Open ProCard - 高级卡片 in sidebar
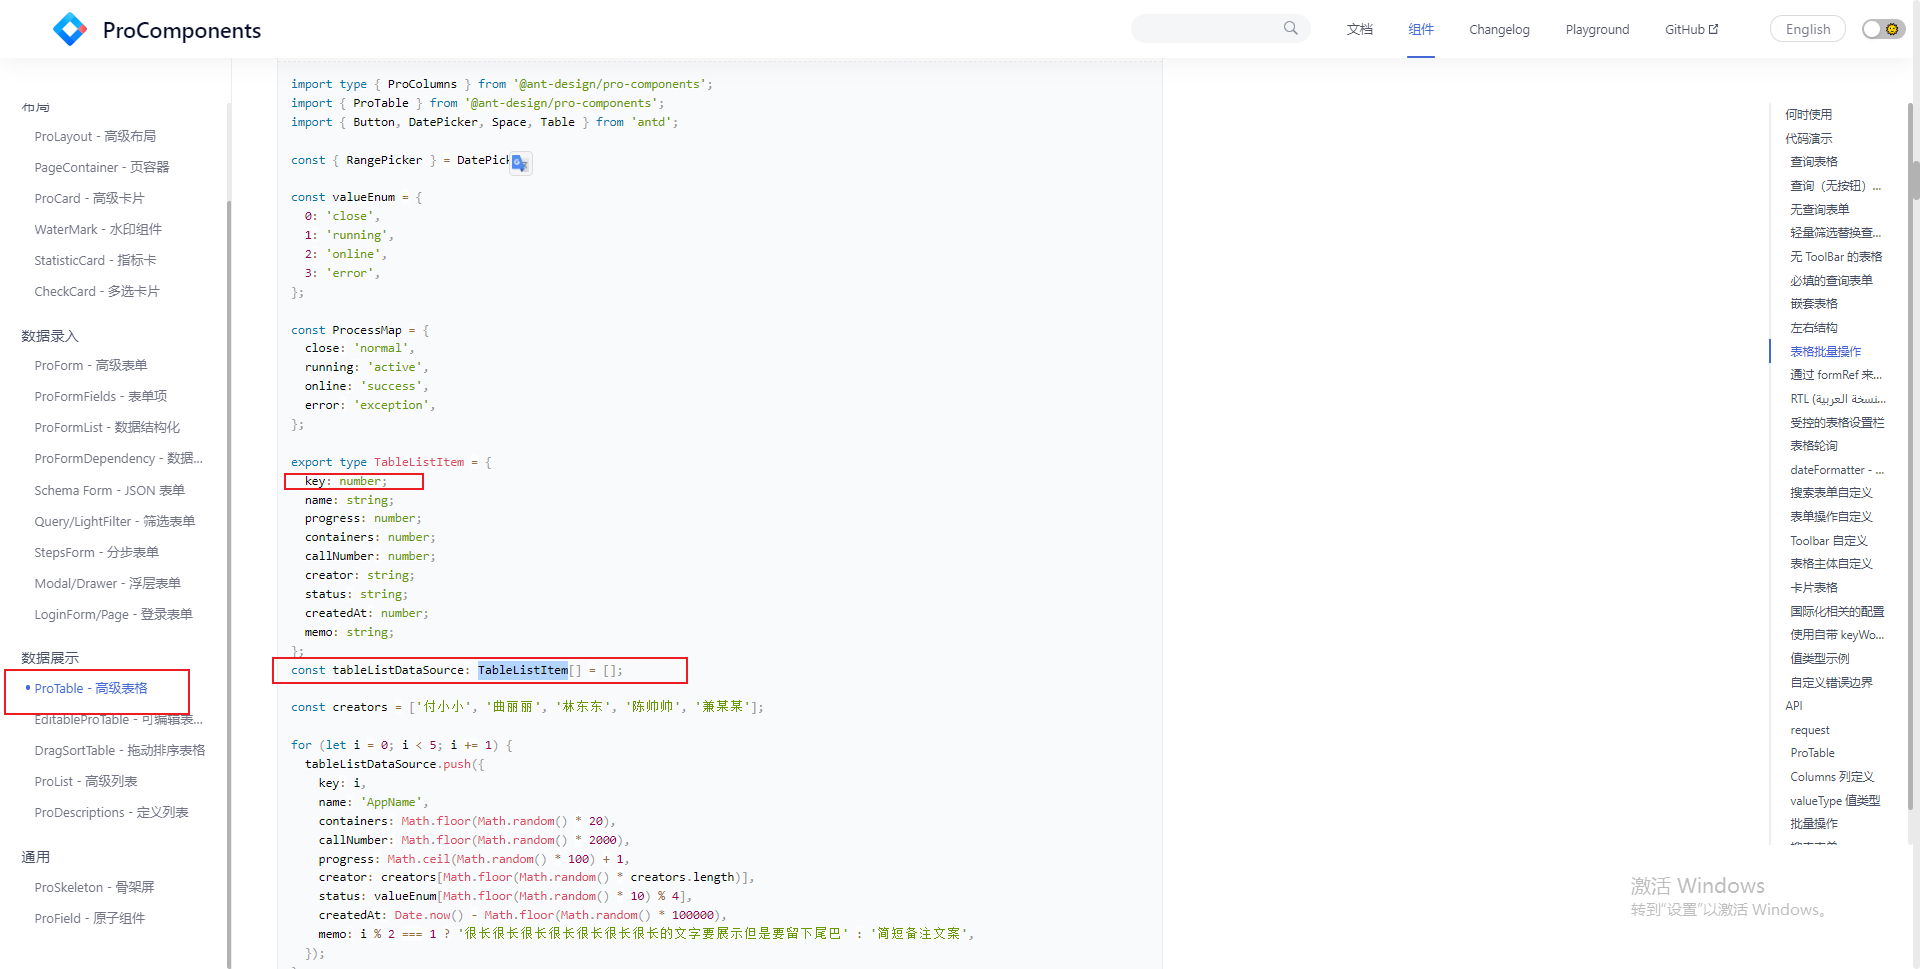Image resolution: width=1920 pixels, height=969 pixels. click(x=89, y=198)
